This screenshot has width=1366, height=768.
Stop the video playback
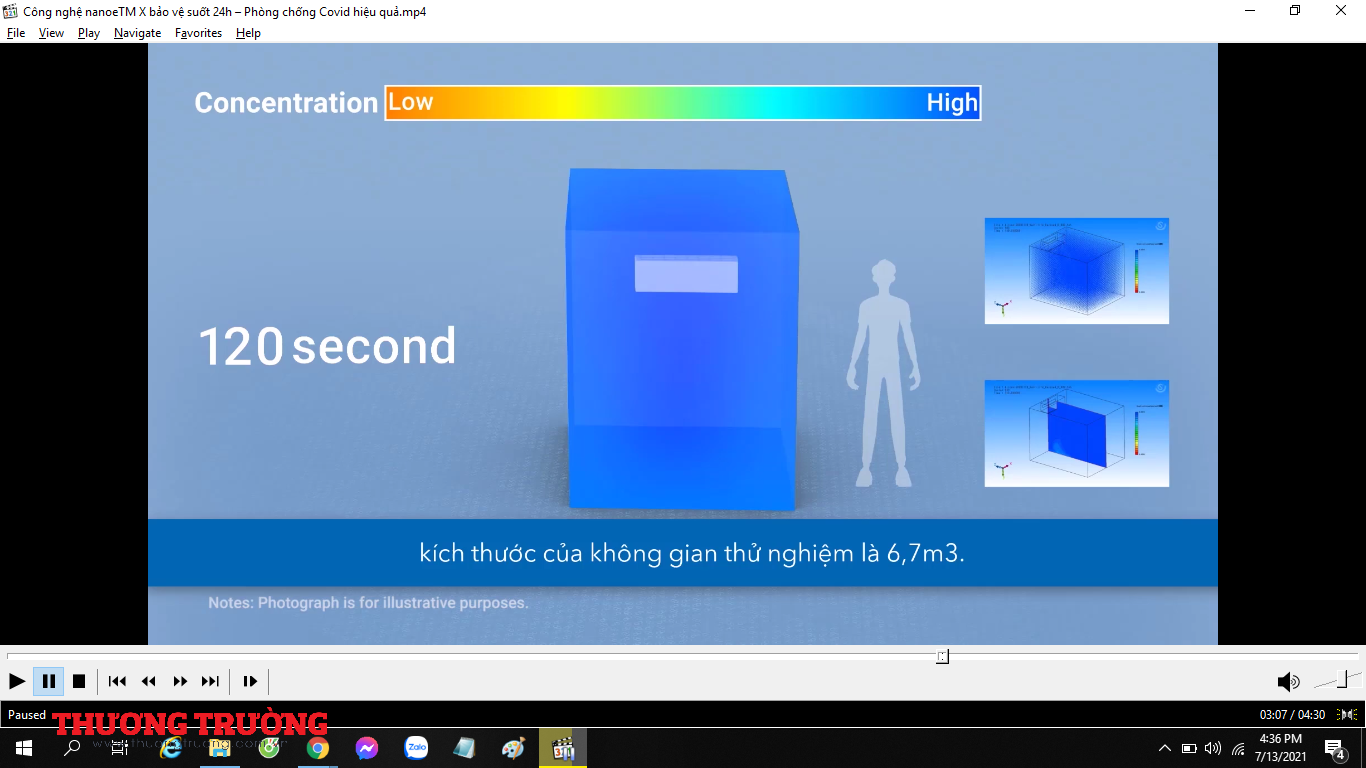79,681
